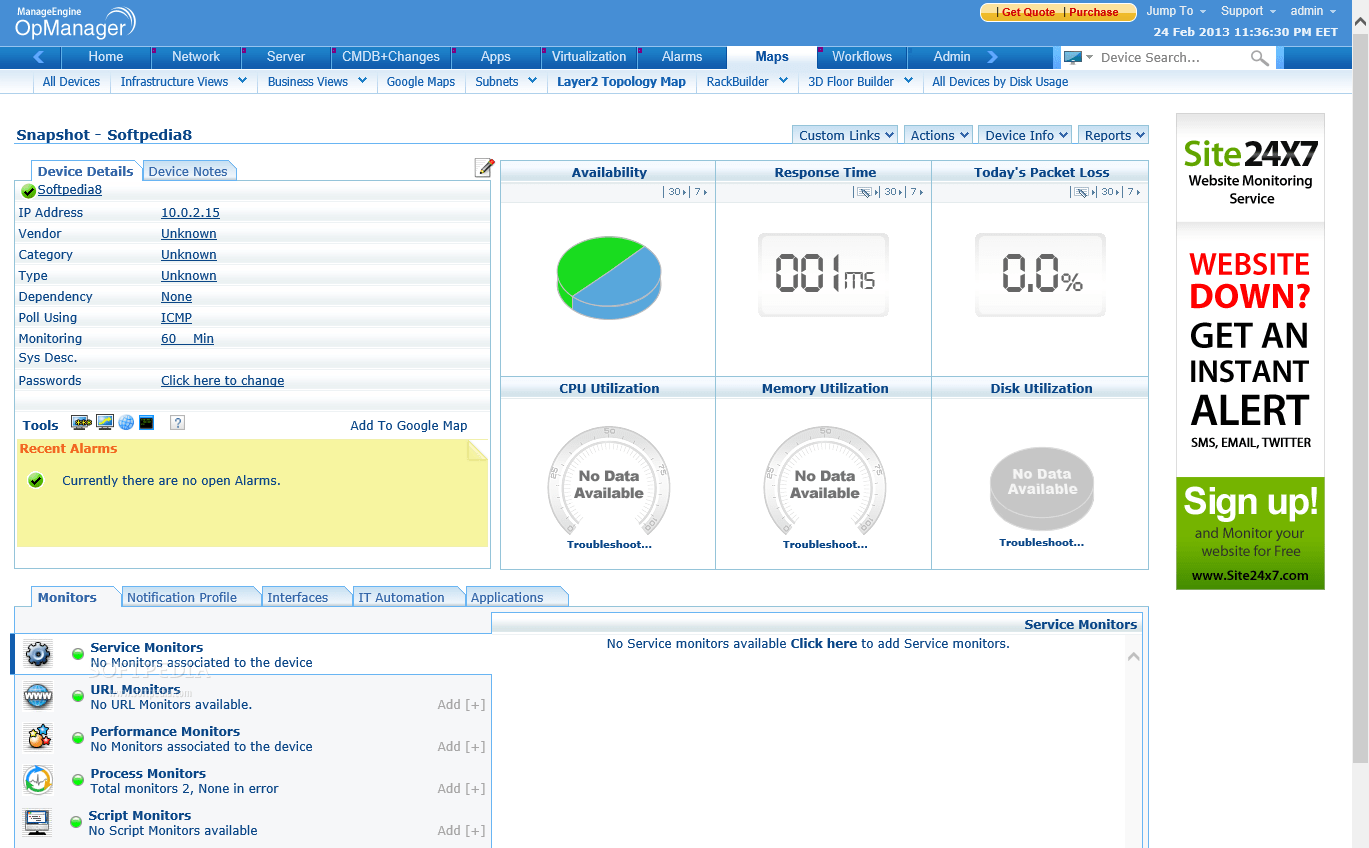Image resolution: width=1369 pixels, height=848 pixels.
Task: Open the Custom Links dropdown
Action: (x=844, y=133)
